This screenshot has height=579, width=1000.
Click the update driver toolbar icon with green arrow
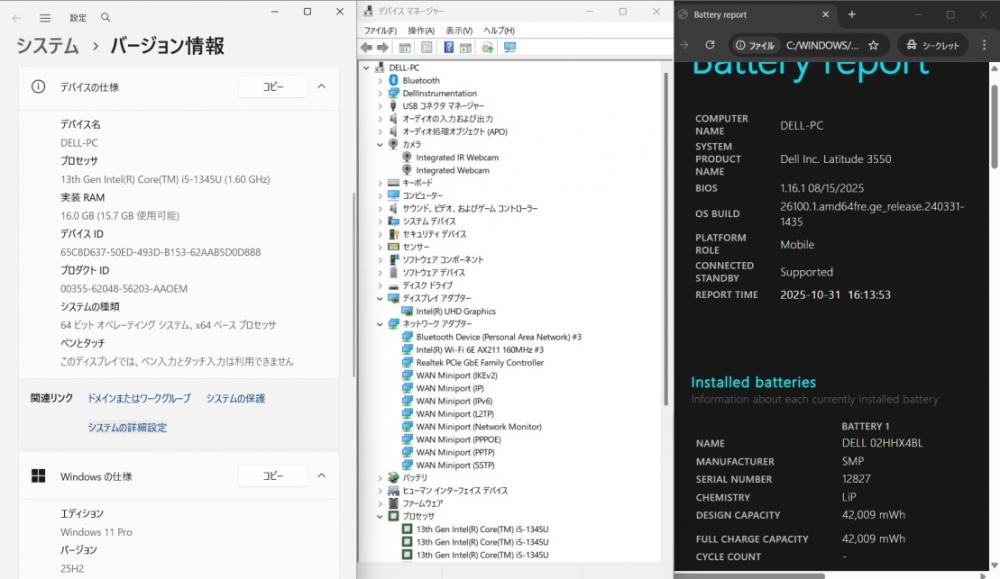coord(488,47)
